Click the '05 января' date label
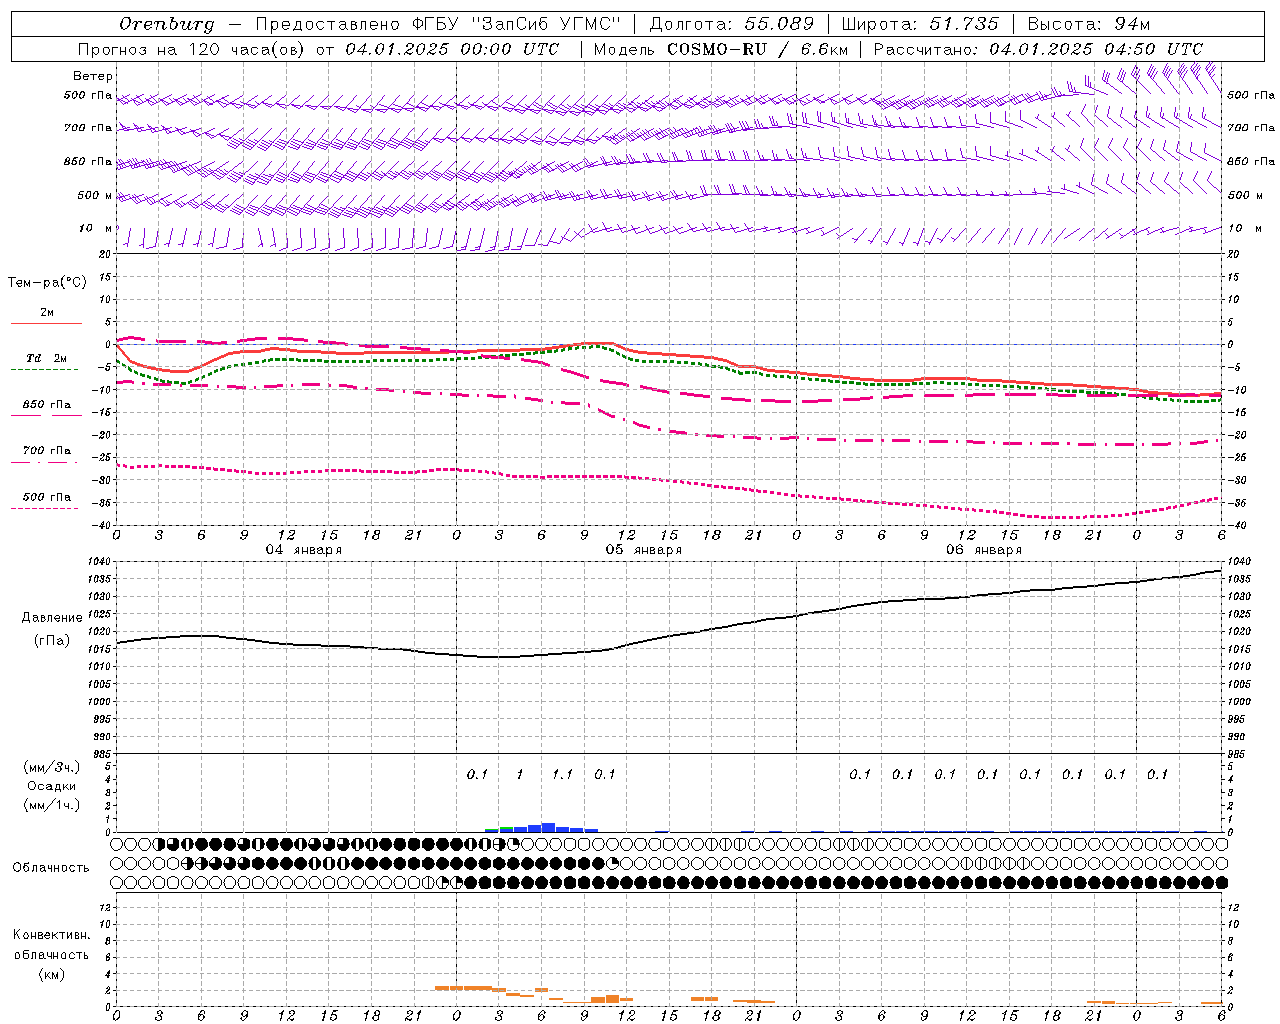The width and height of the screenshot is (1280, 1024). click(x=643, y=550)
